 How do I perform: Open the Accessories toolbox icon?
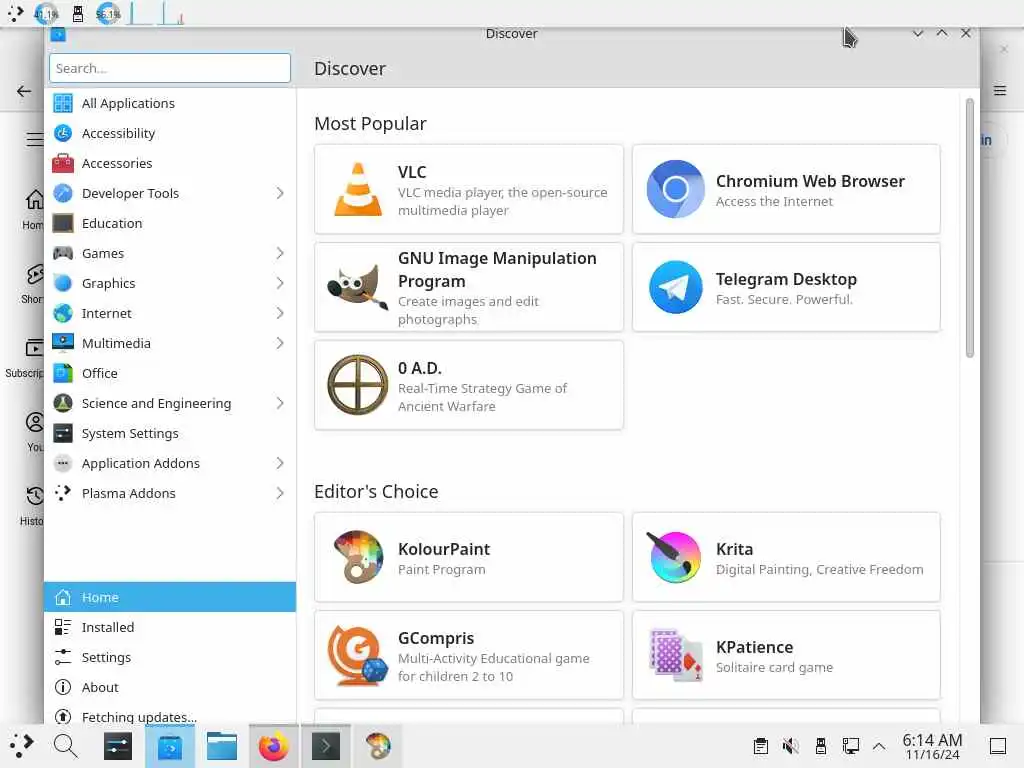[63, 163]
